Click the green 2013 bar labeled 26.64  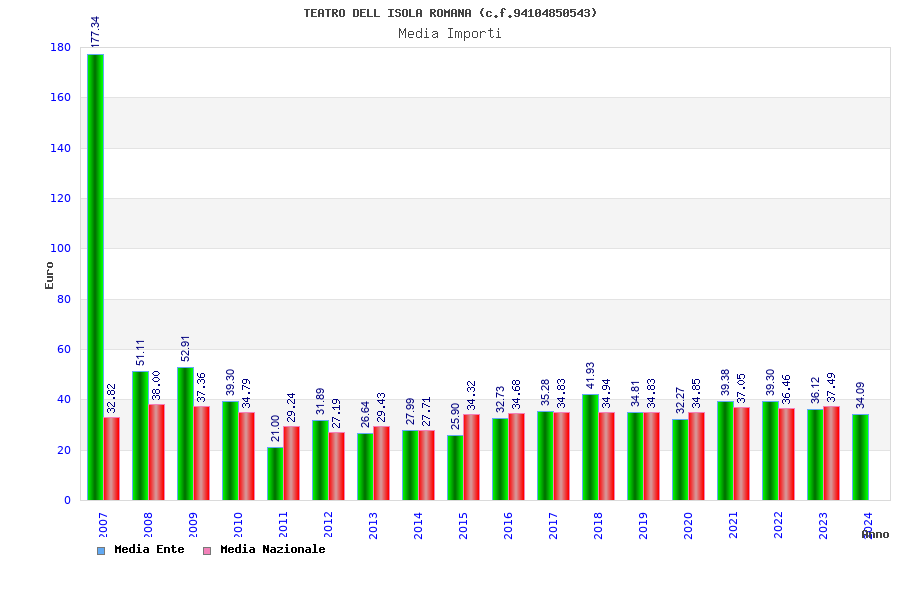click(366, 467)
